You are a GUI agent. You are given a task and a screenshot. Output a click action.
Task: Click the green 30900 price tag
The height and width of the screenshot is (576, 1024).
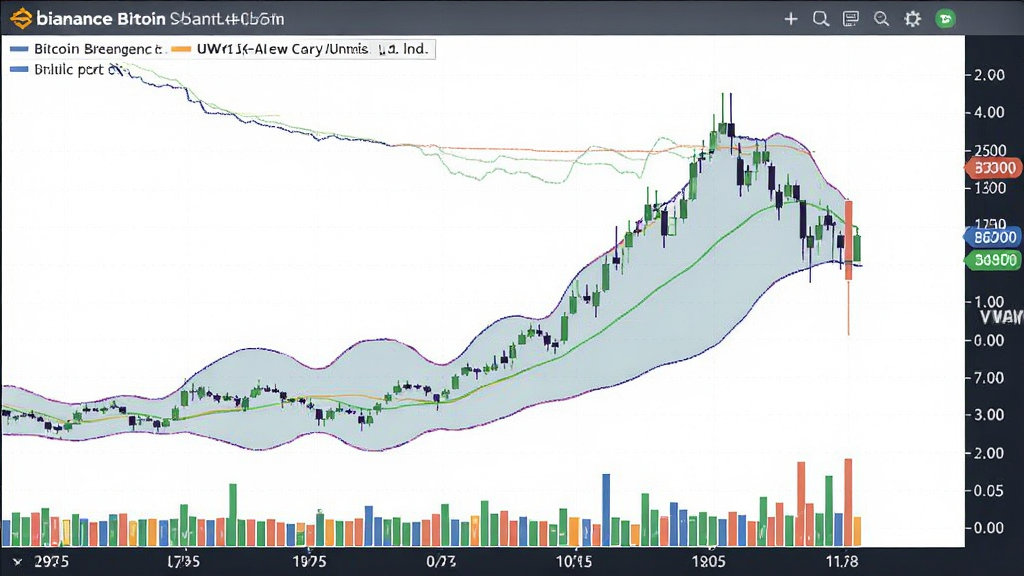pyautogui.click(x=993, y=261)
